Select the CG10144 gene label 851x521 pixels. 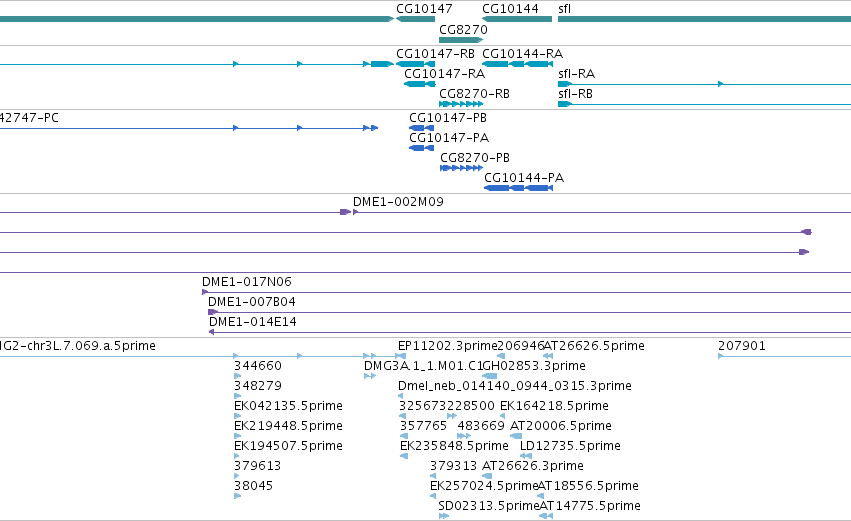(510, 9)
